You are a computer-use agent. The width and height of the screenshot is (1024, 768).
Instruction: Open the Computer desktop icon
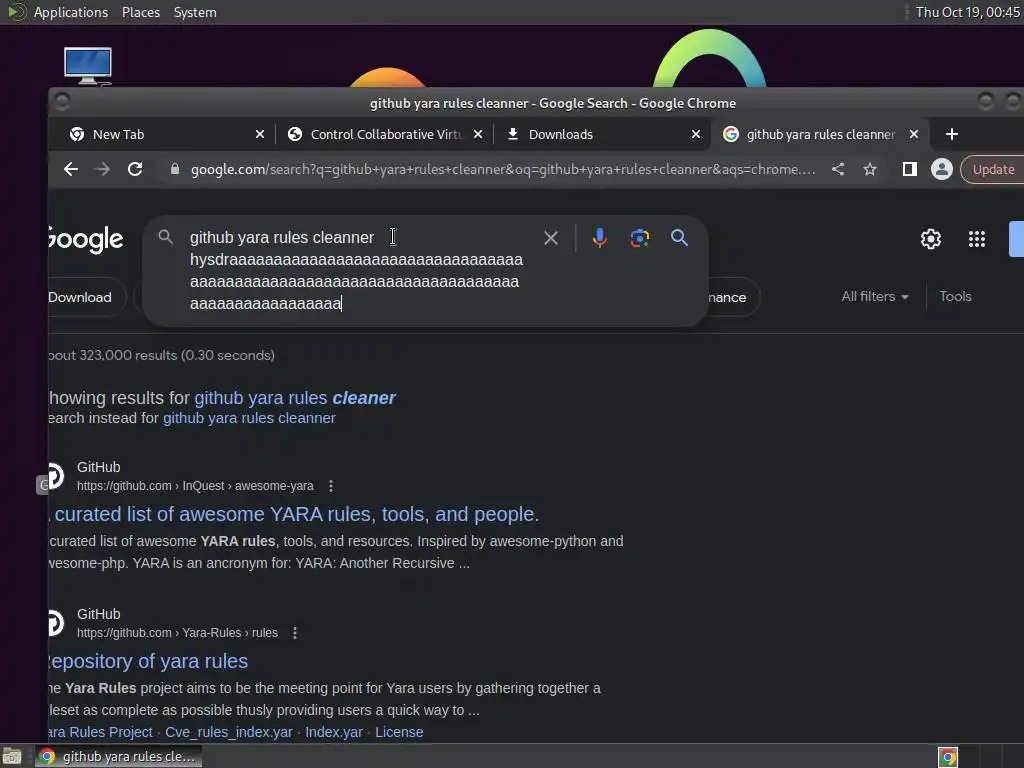pos(88,66)
